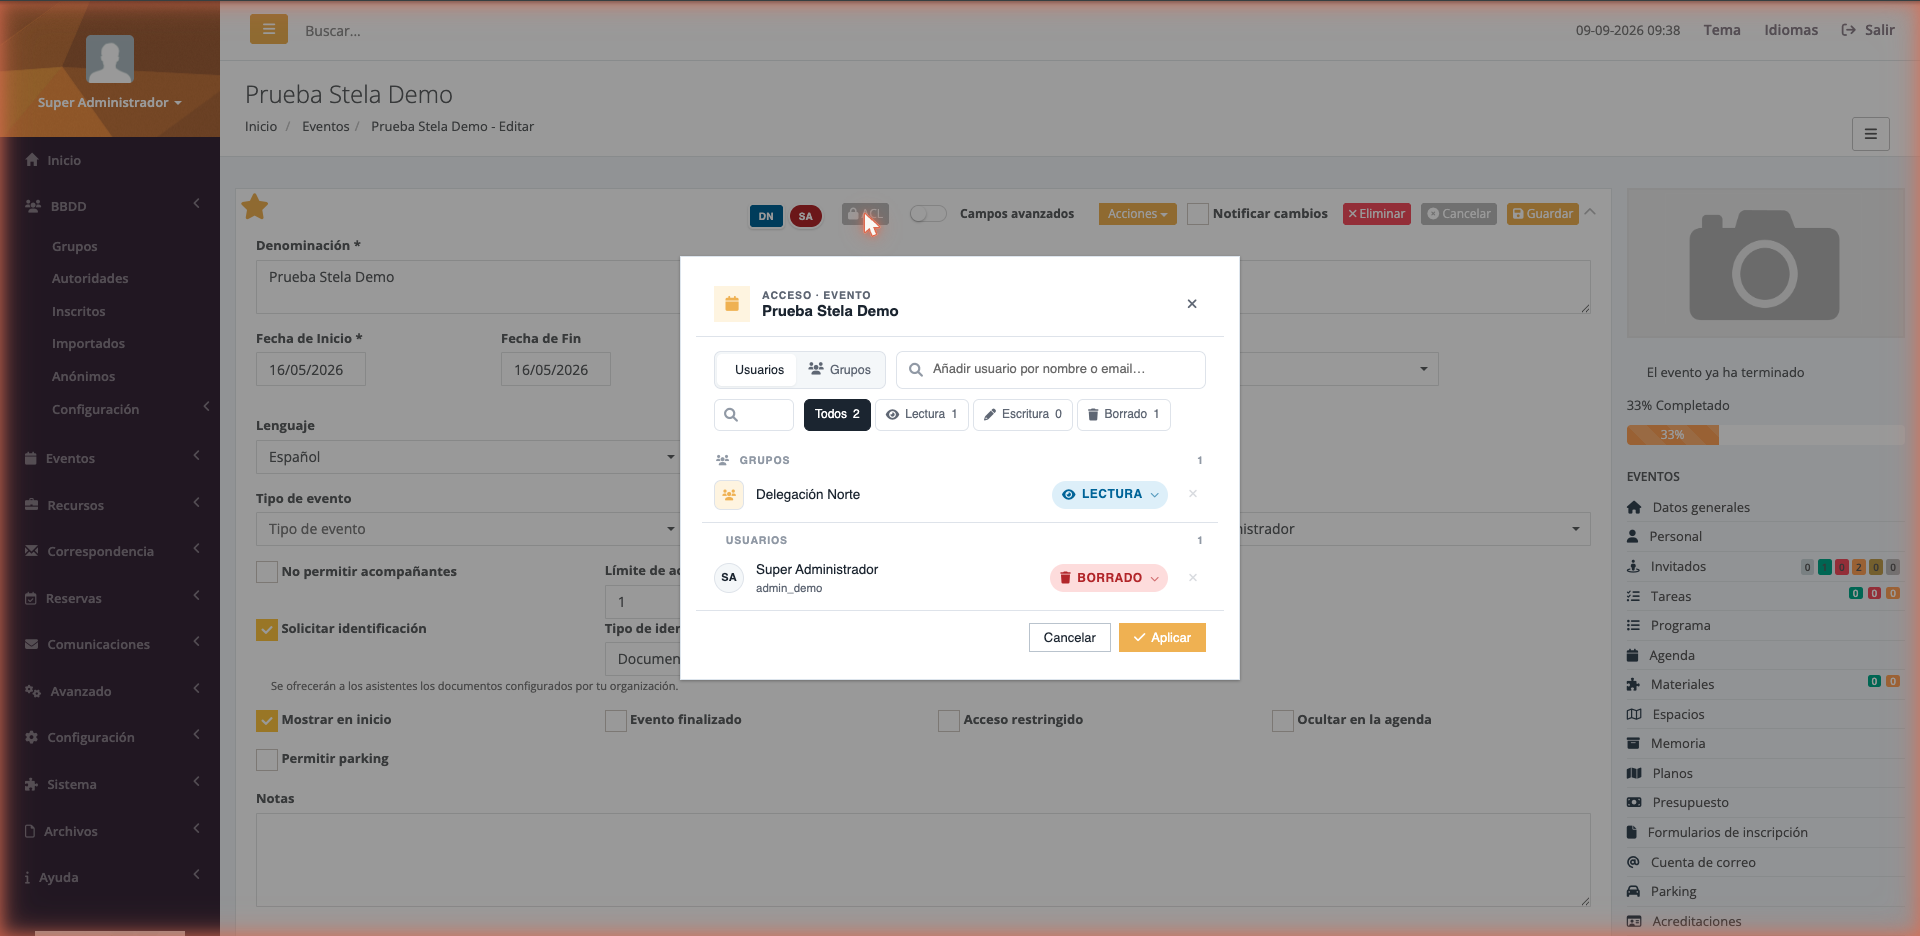Click the camera photo placeholder

(1765, 264)
